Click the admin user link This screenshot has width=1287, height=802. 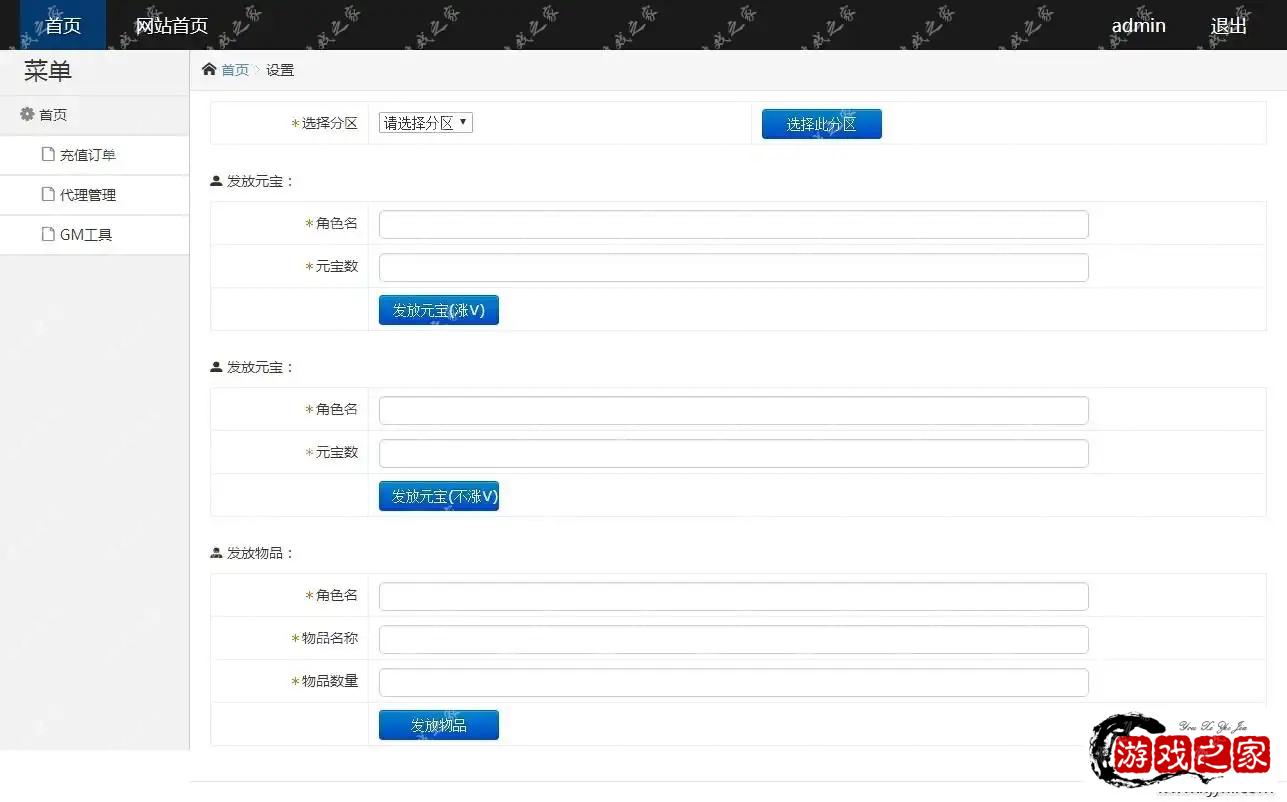[x=1138, y=25]
